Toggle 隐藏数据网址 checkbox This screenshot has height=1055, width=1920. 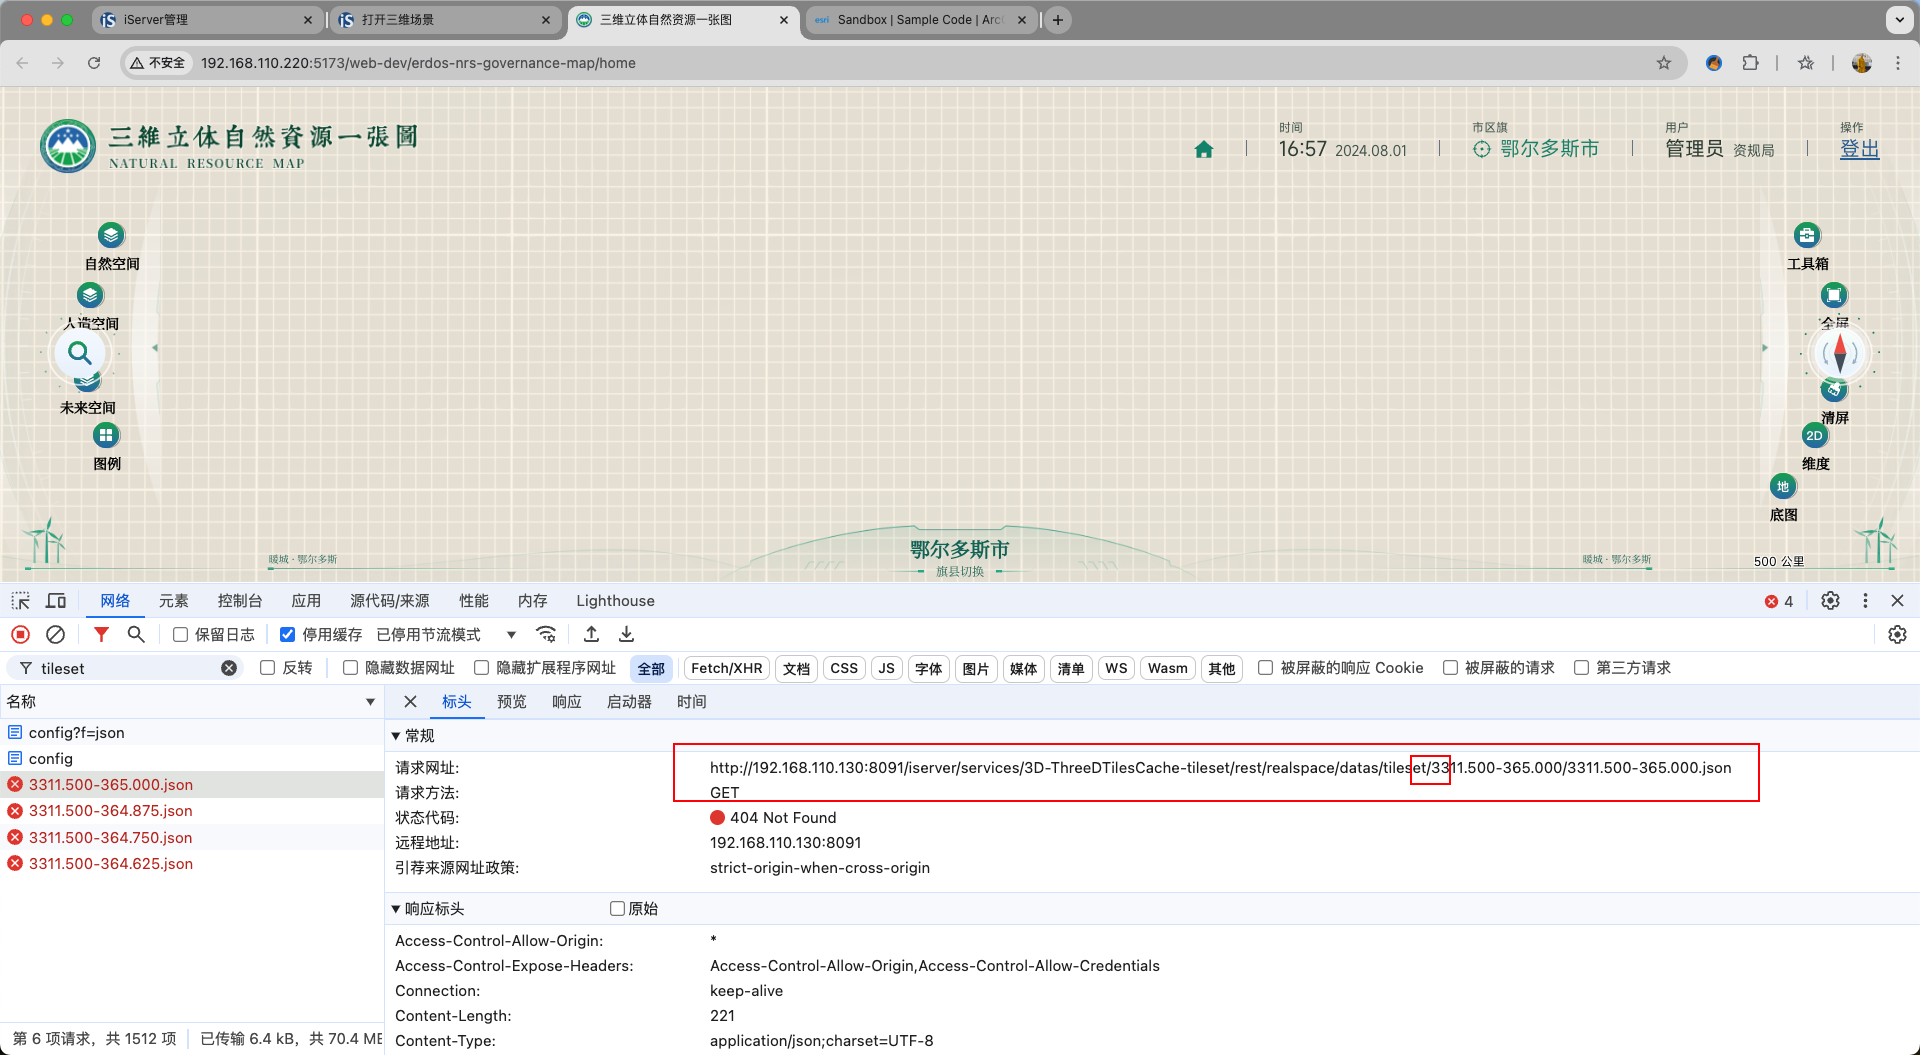[x=350, y=668]
